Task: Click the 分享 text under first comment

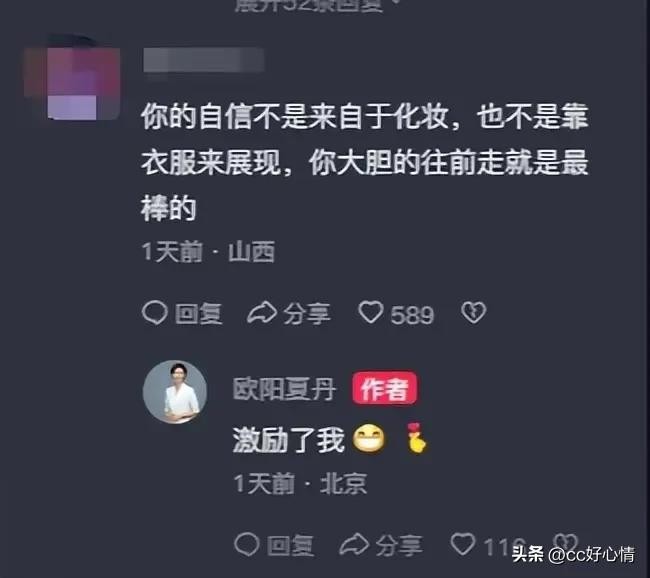Action: point(307,313)
